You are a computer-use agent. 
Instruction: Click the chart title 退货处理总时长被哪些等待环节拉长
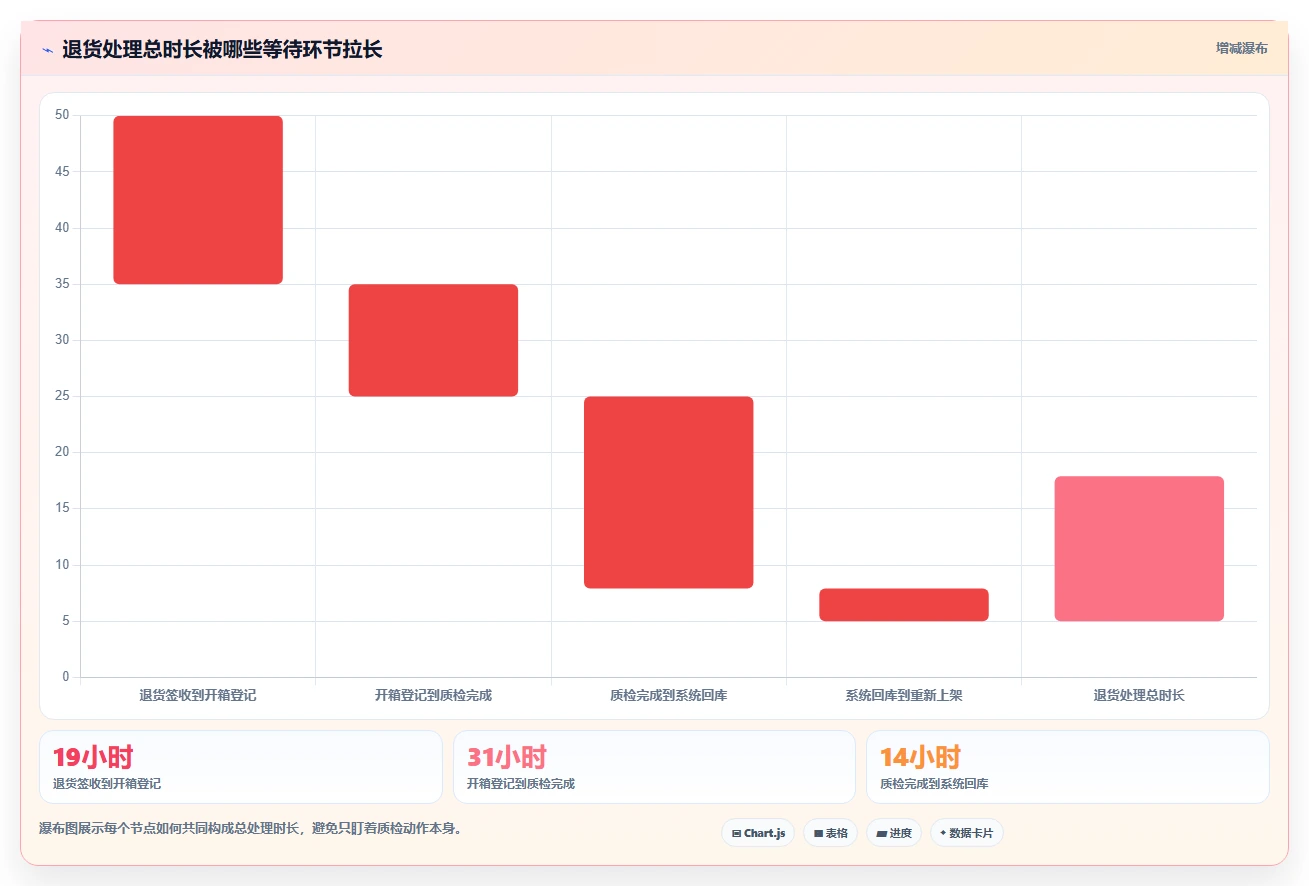coord(222,49)
